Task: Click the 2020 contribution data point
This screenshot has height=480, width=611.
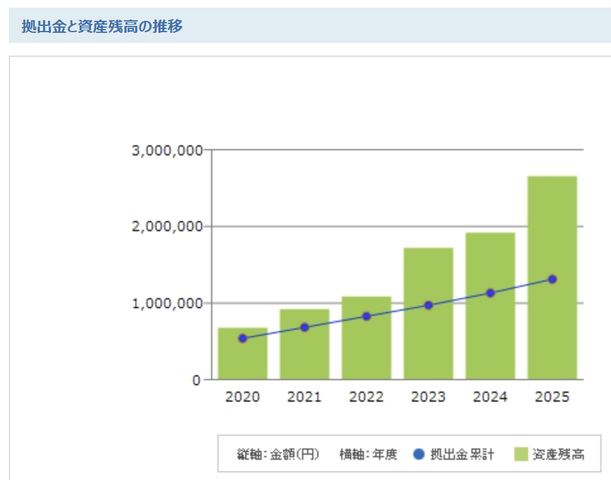Action: (x=242, y=339)
